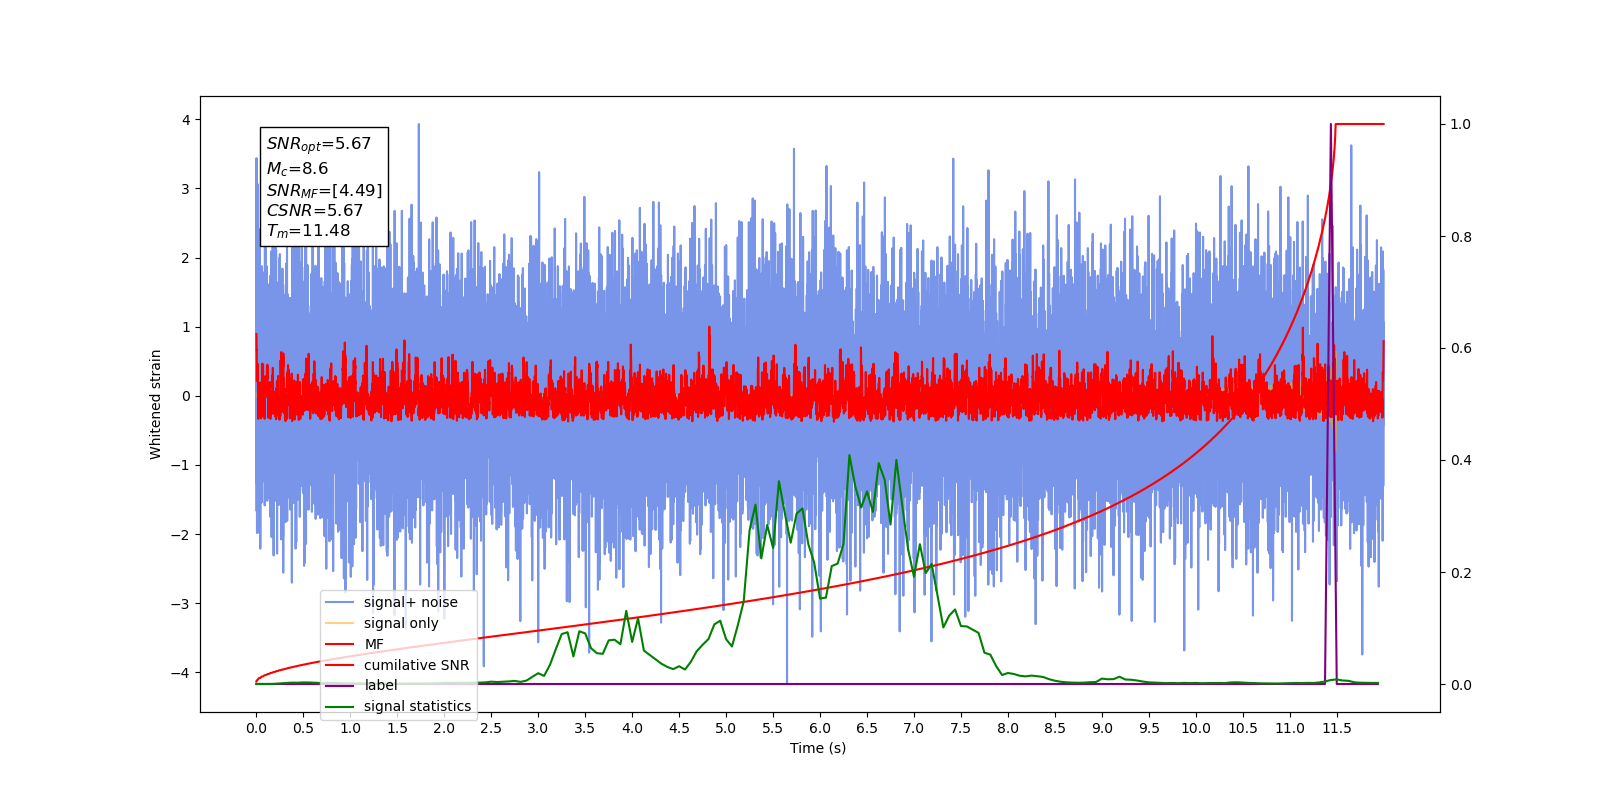The height and width of the screenshot is (800, 1600).
Task: Click the green line sample for signal statistics
Action: [x=340, y=706]
